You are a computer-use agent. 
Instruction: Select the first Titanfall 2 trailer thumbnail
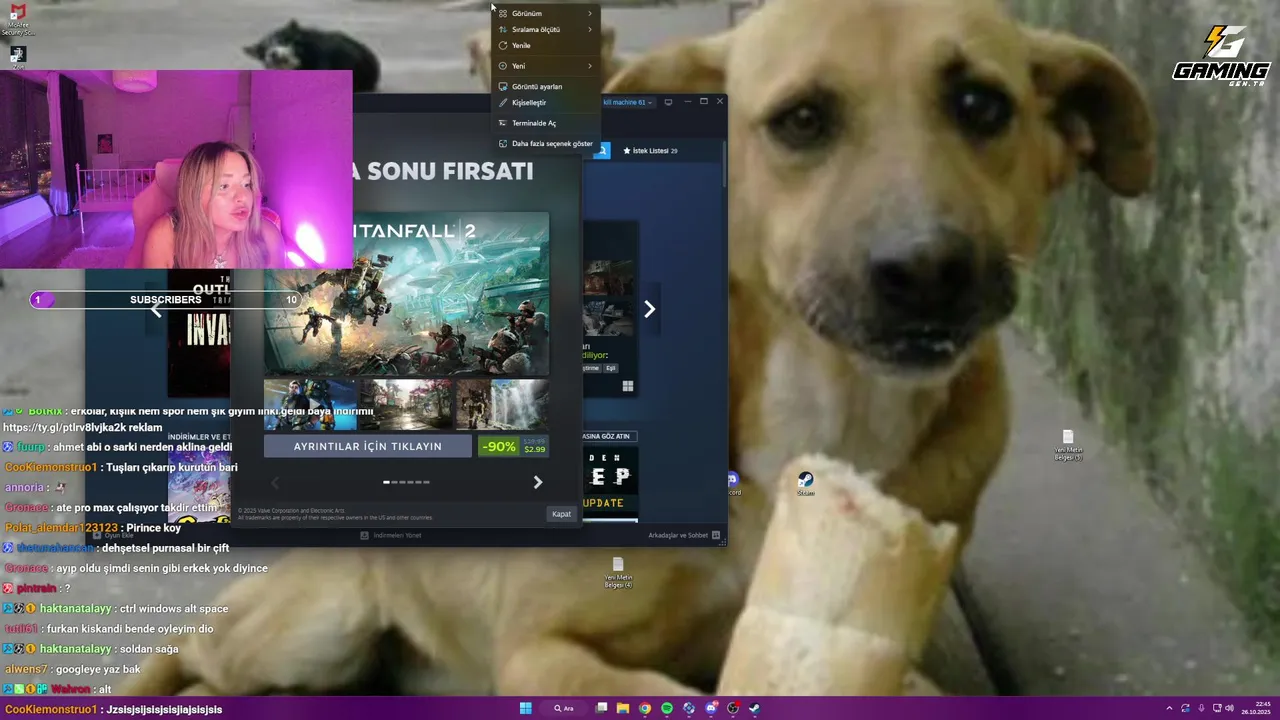click(x=310, y=405)
